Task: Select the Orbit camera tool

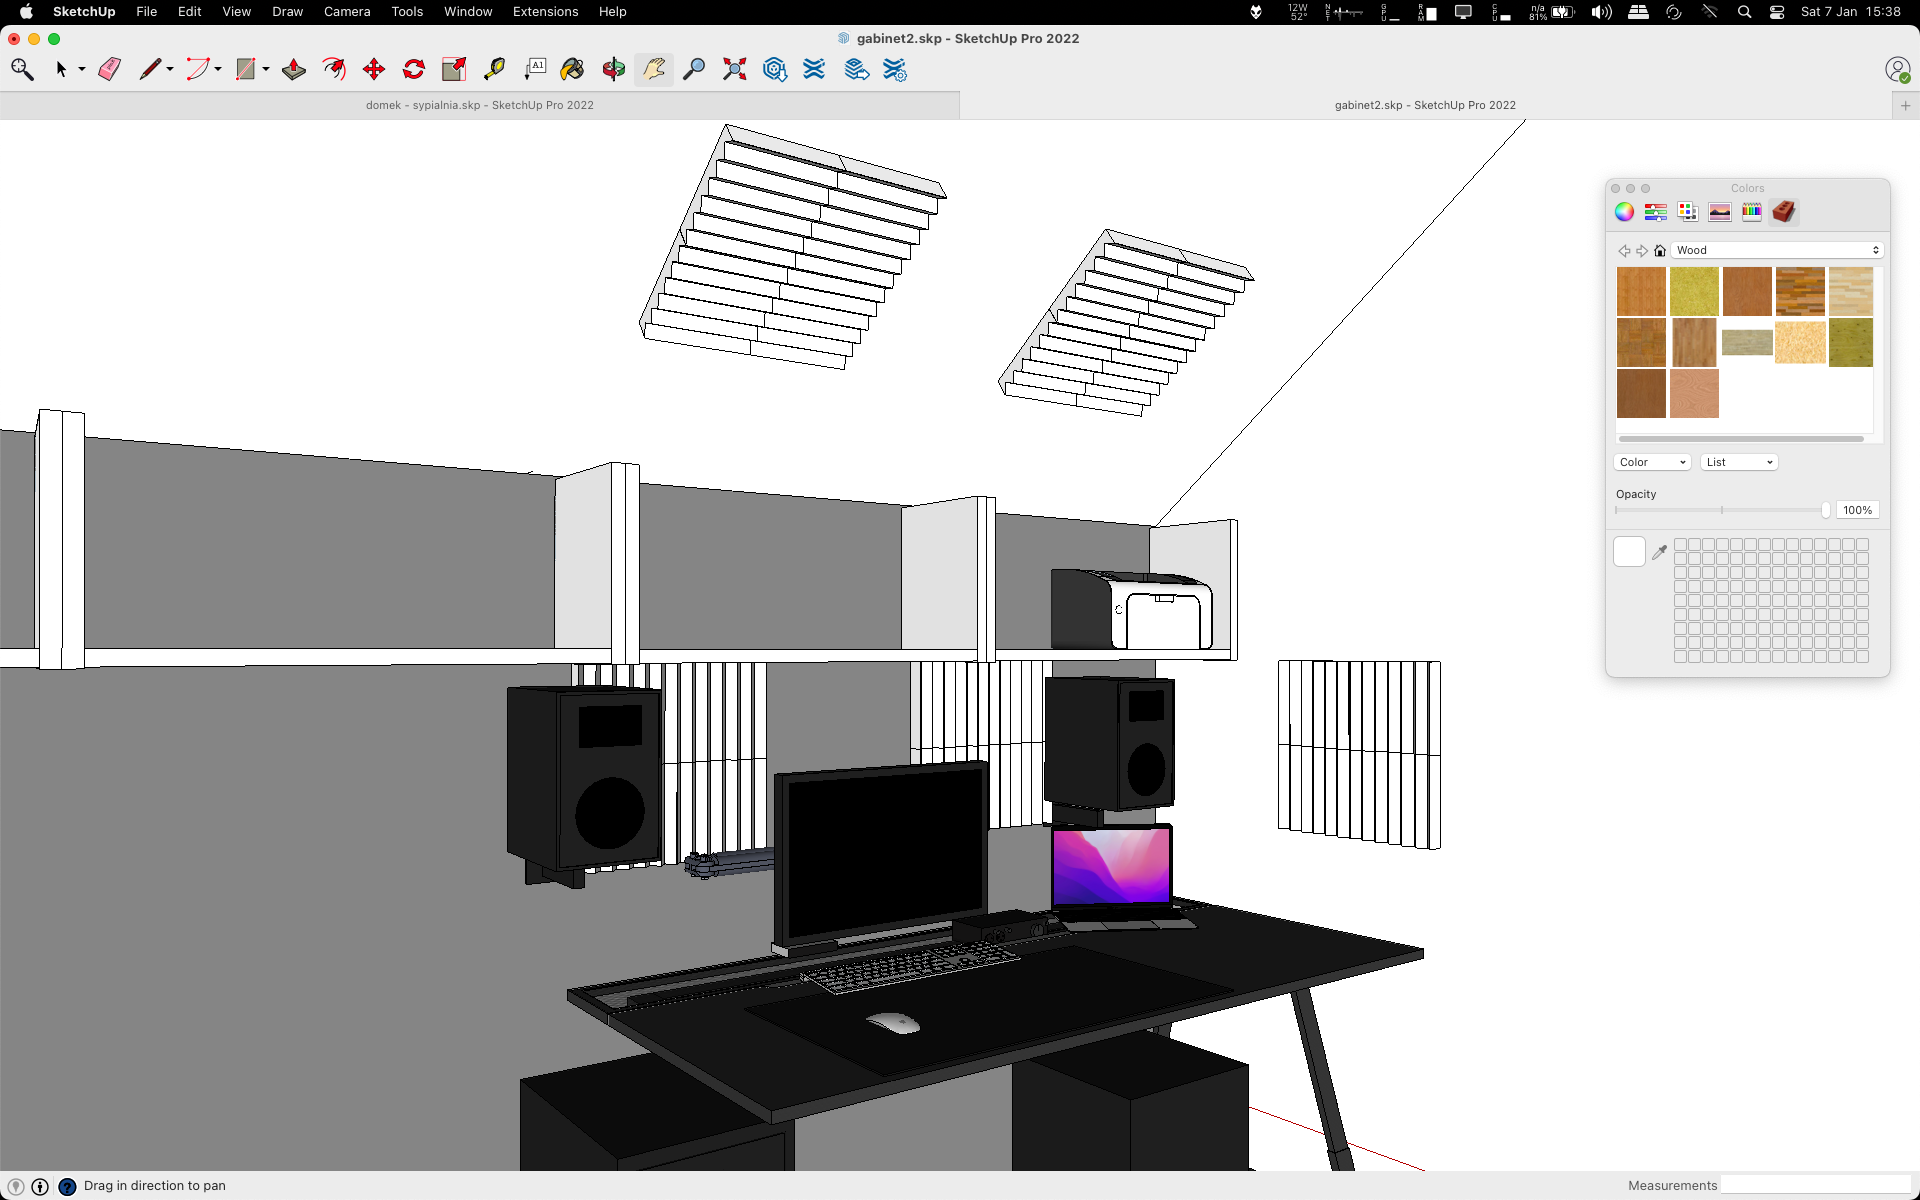Action: click(x=614, y=69)
